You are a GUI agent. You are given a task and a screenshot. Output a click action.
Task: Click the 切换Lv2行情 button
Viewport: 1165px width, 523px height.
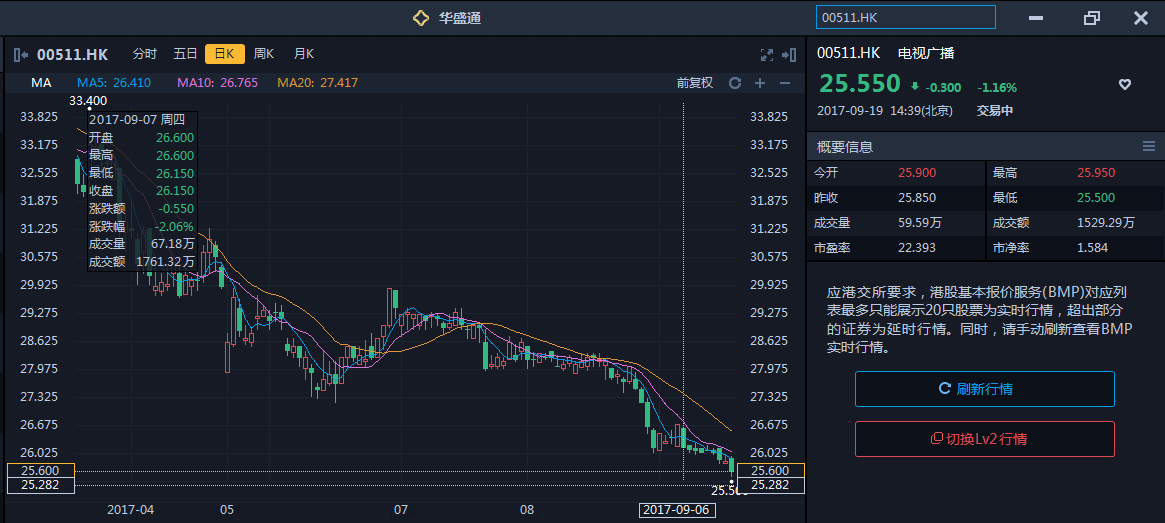(x=984, y=438)
